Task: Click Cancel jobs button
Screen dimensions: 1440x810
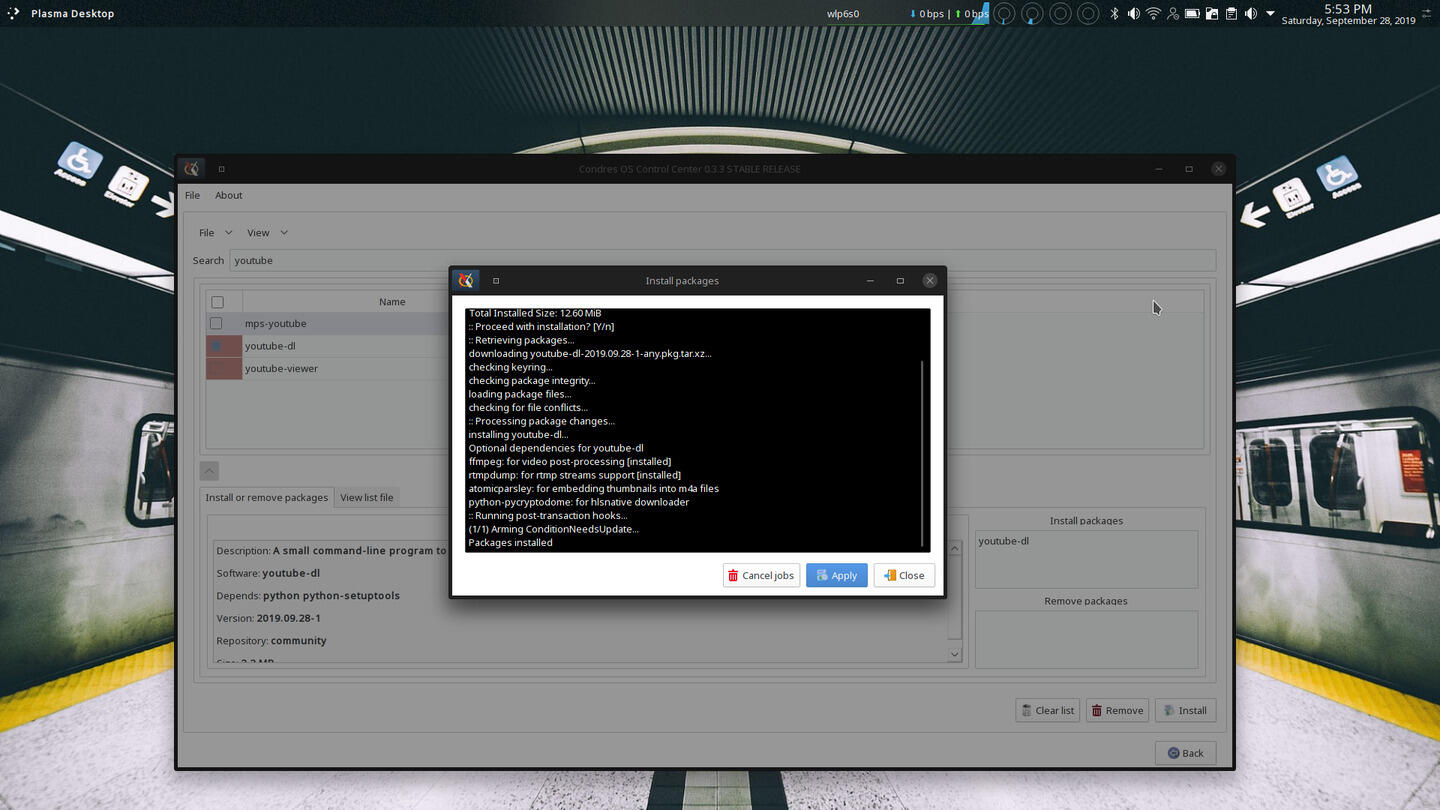Action: tap(761, 575)
